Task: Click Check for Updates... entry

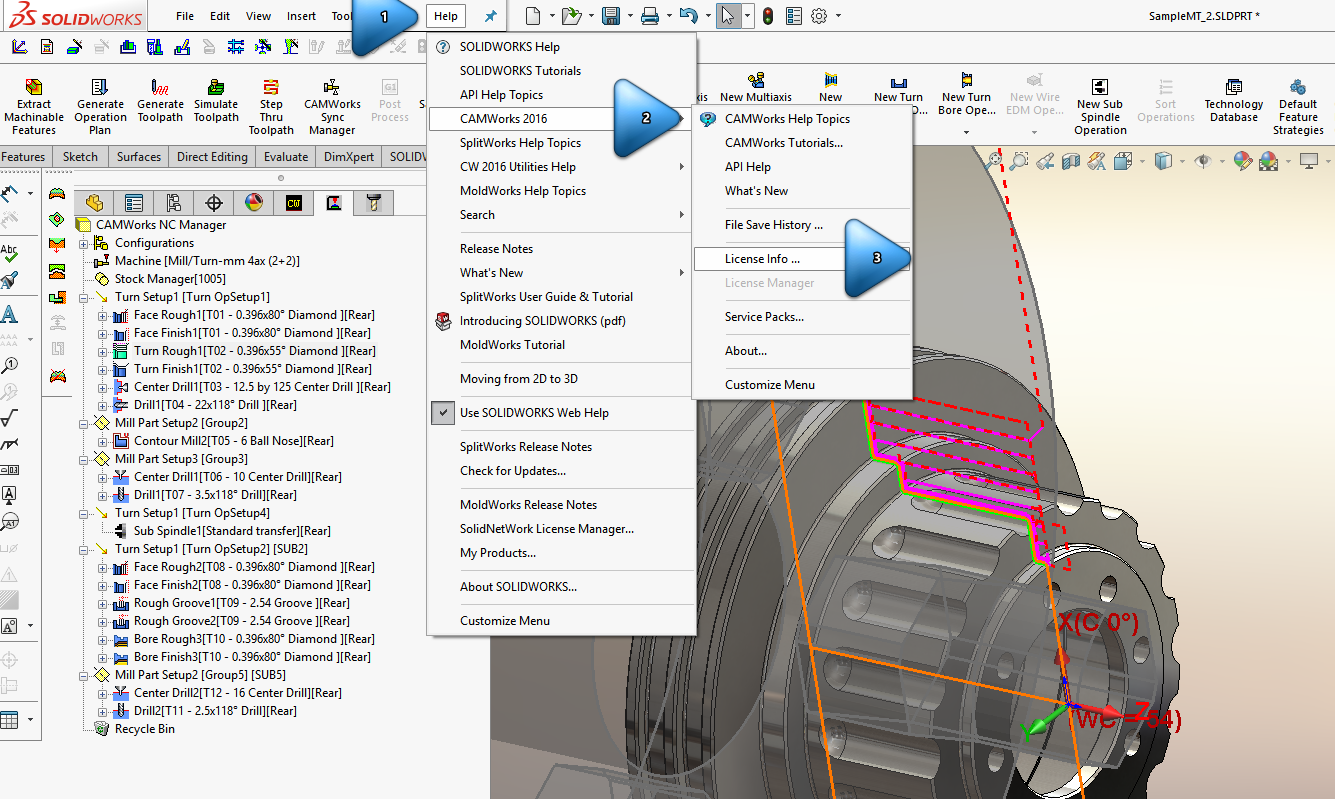Action: point(512,471)
